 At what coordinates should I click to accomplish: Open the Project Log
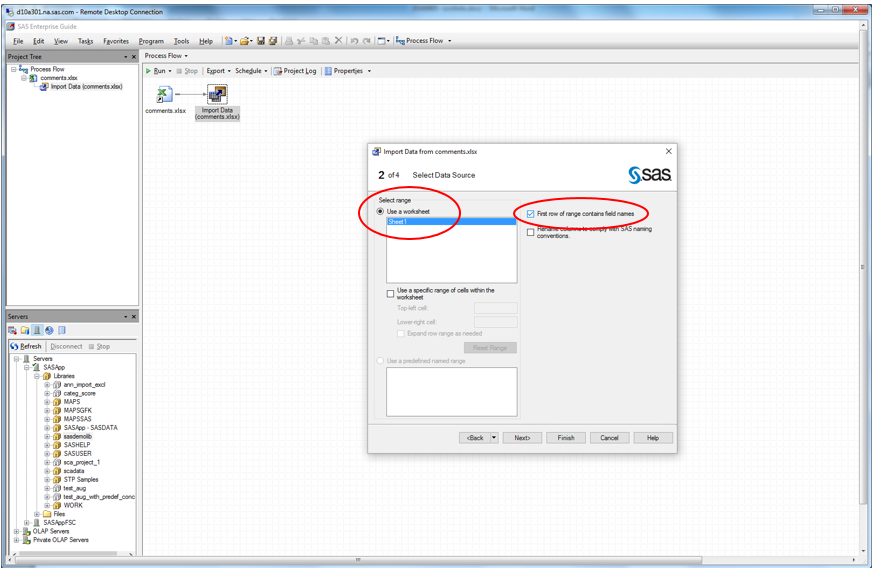click(295, 71)
